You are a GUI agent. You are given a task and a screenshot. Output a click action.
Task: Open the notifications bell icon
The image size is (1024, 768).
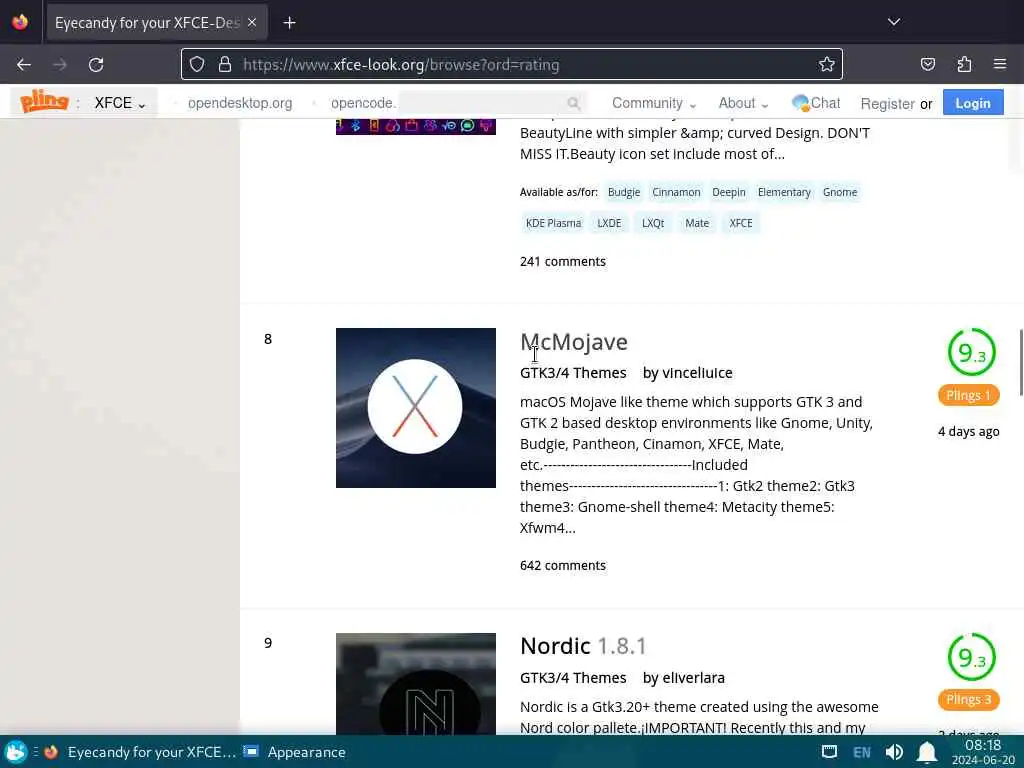[926, 752]
